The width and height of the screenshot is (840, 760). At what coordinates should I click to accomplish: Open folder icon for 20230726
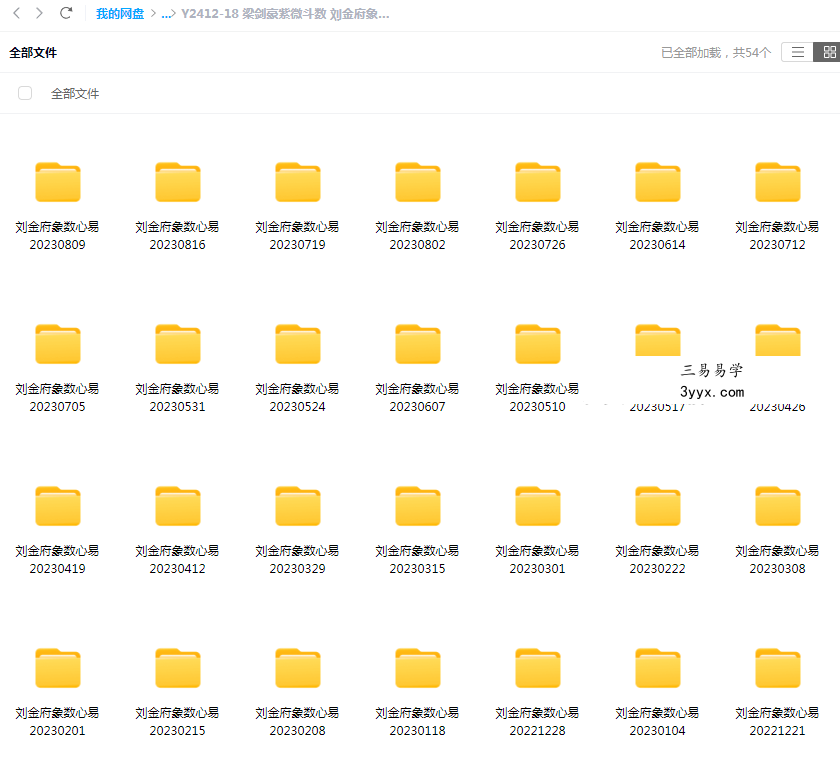click(x=538, y=182)
